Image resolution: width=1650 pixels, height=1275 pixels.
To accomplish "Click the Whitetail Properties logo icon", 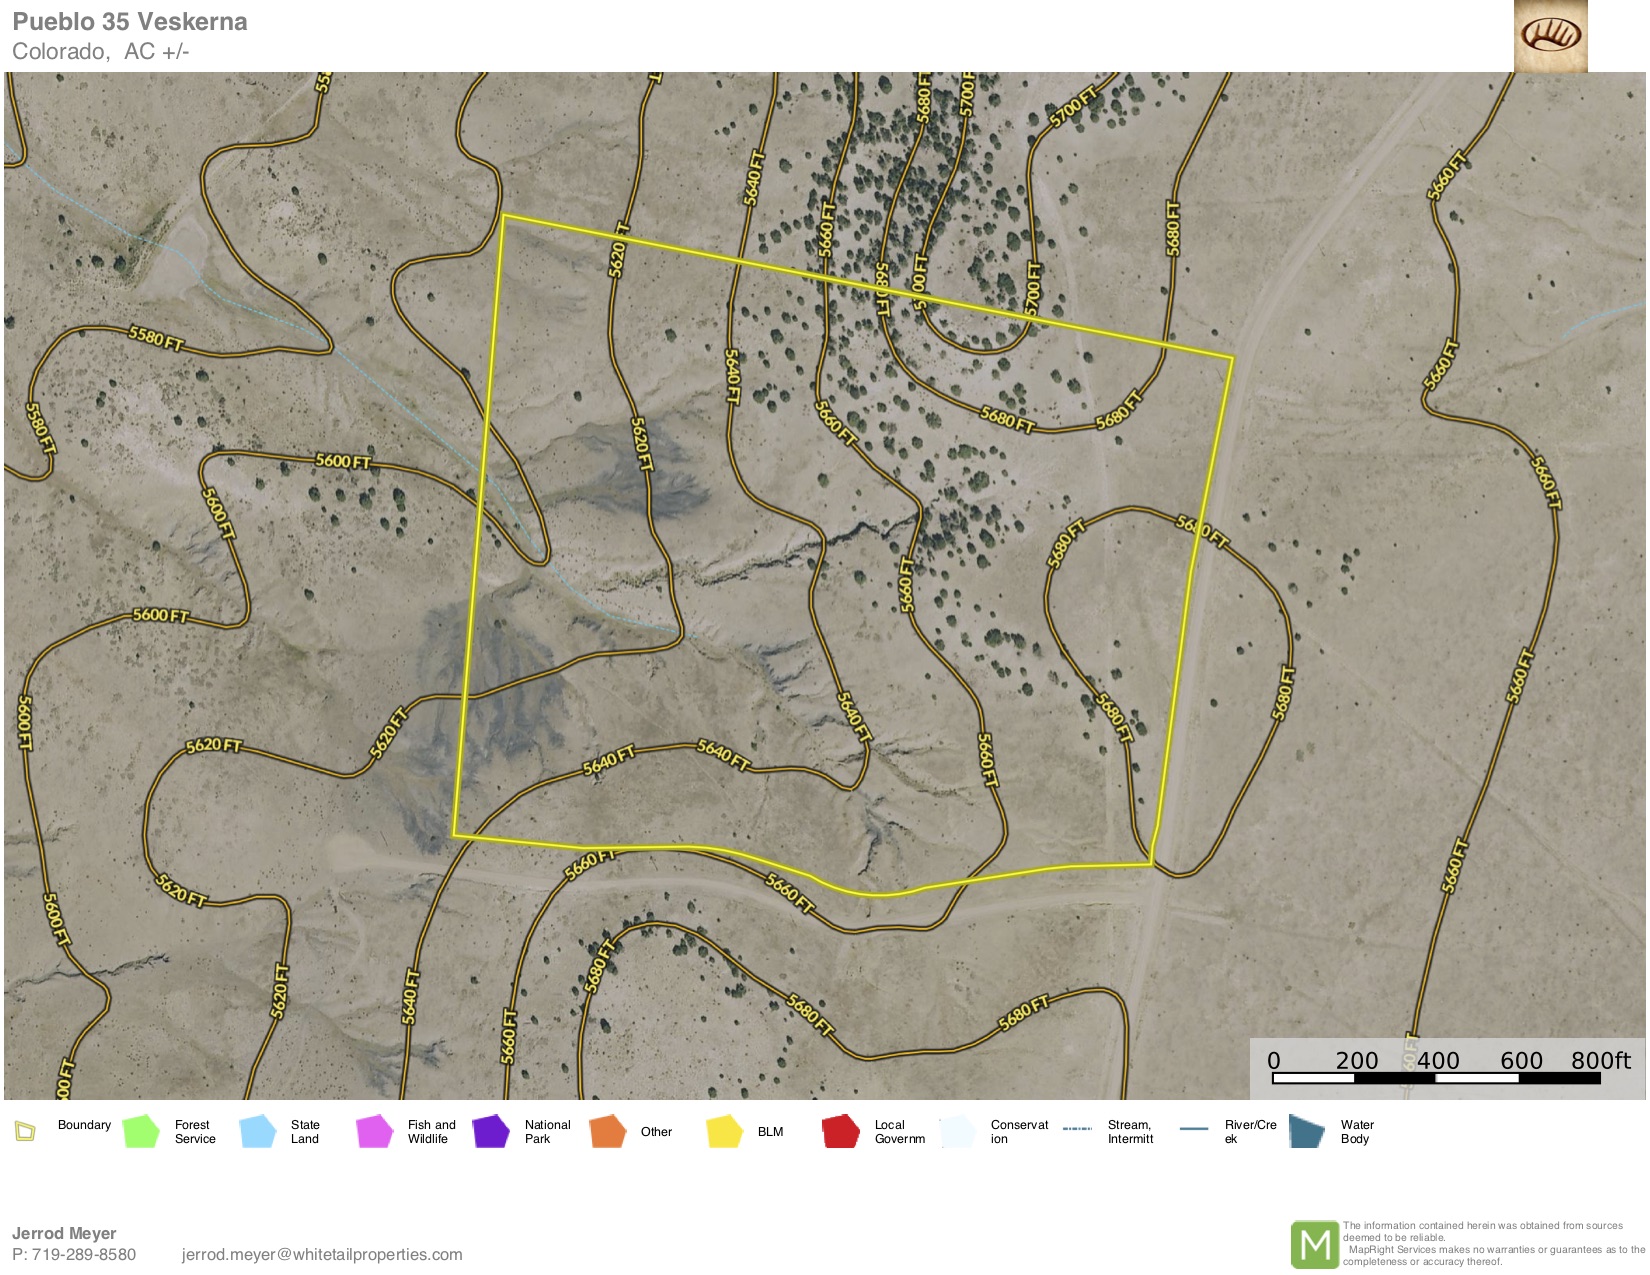I will [1550, 36].
